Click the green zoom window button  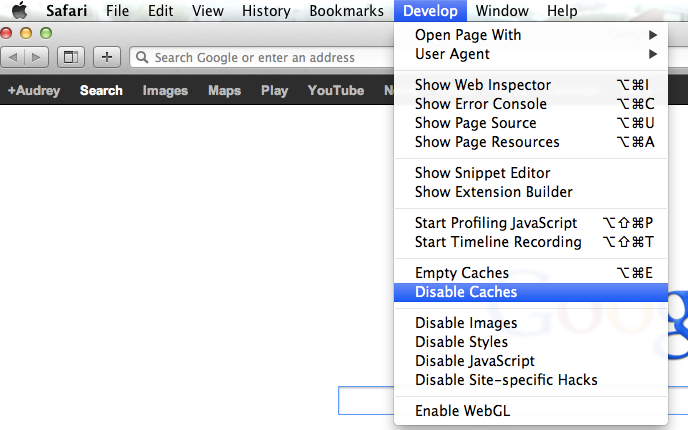(x=46, y=33)
